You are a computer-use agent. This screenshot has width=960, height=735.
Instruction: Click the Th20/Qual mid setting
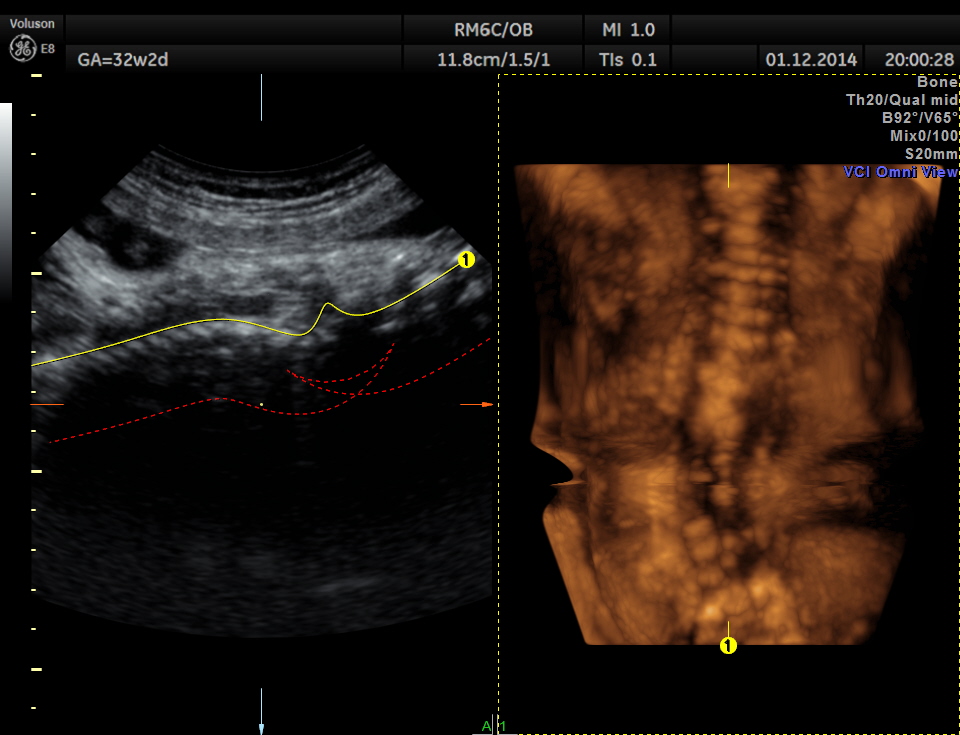(x=902, y=100)
